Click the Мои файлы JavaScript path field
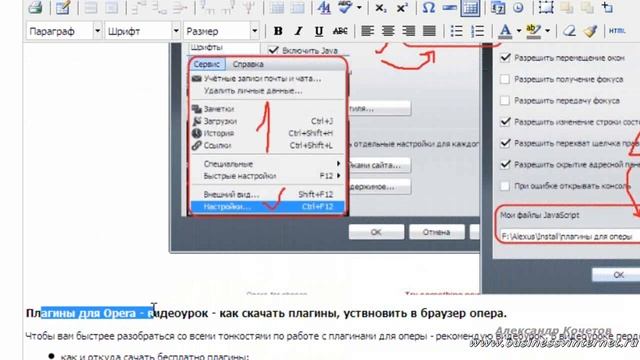 (x=570, y=236)
